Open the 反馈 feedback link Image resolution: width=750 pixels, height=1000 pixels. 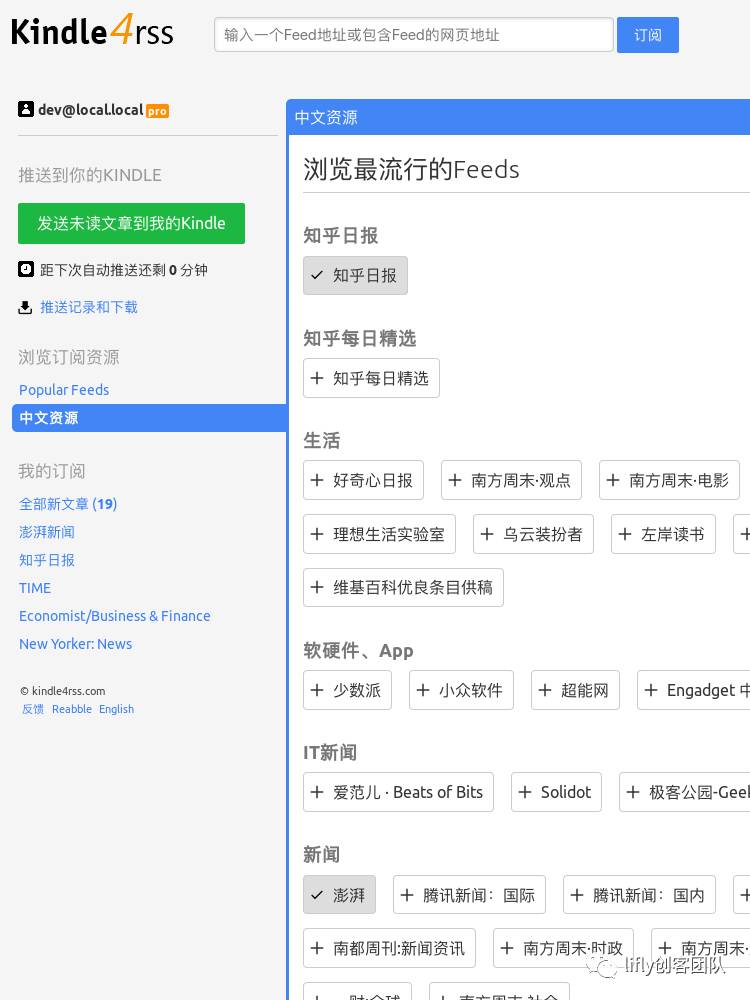click(x=33, y=709)
